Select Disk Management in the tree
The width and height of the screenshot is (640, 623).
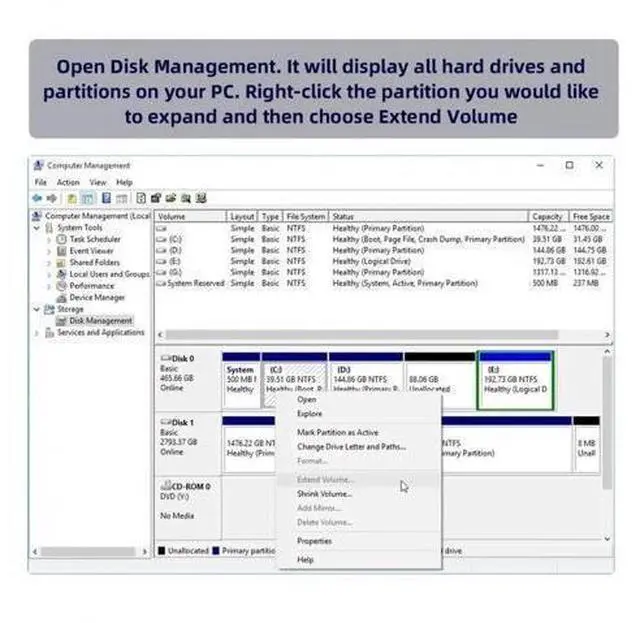pos(100,321)
